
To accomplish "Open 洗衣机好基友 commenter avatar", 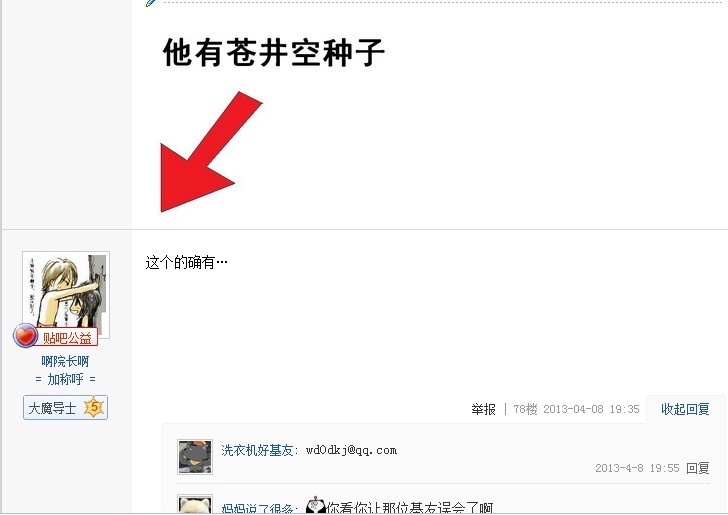I will 195,456.
